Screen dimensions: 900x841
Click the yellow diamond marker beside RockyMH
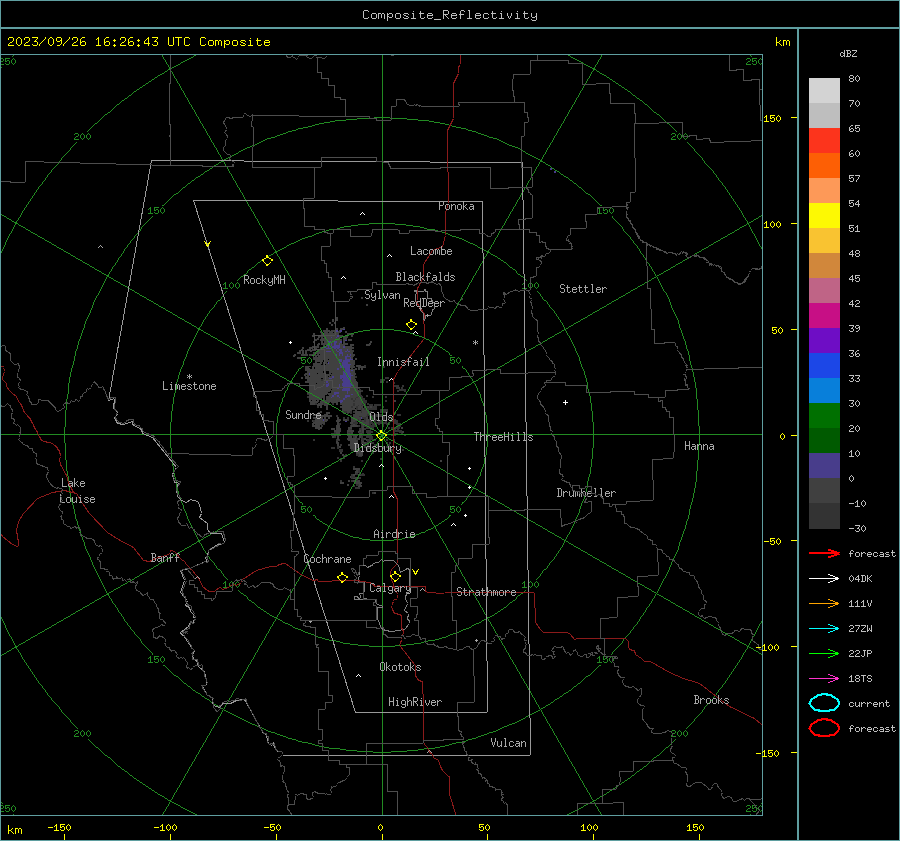(267, 261)
